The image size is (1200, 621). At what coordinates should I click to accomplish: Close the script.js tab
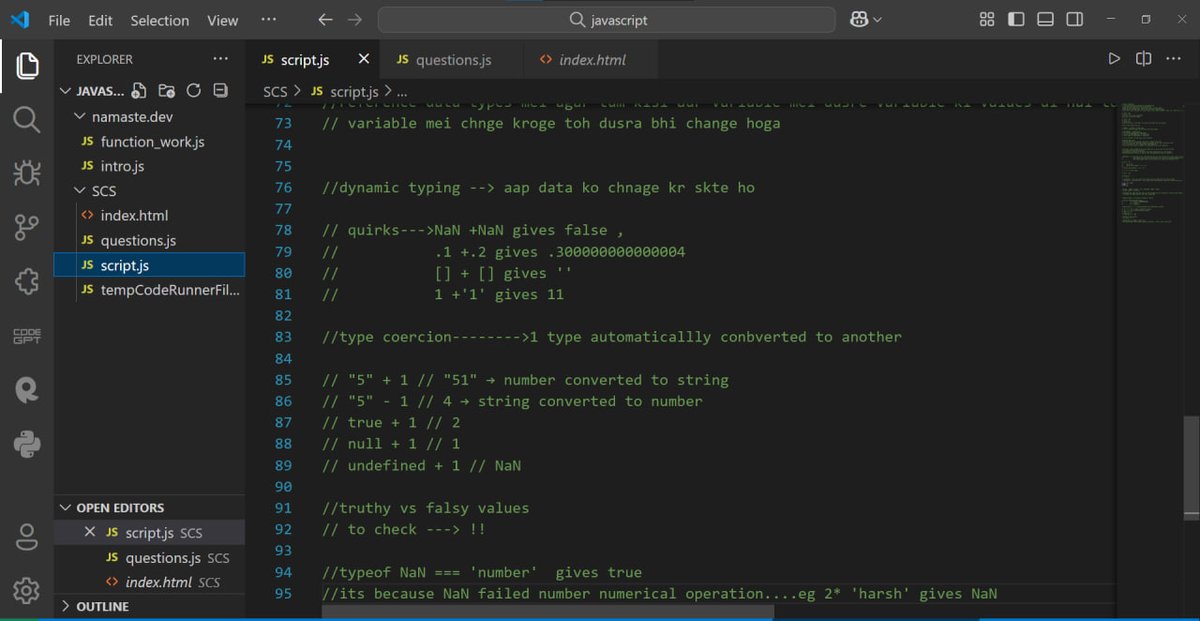click(x=364, y=59)
